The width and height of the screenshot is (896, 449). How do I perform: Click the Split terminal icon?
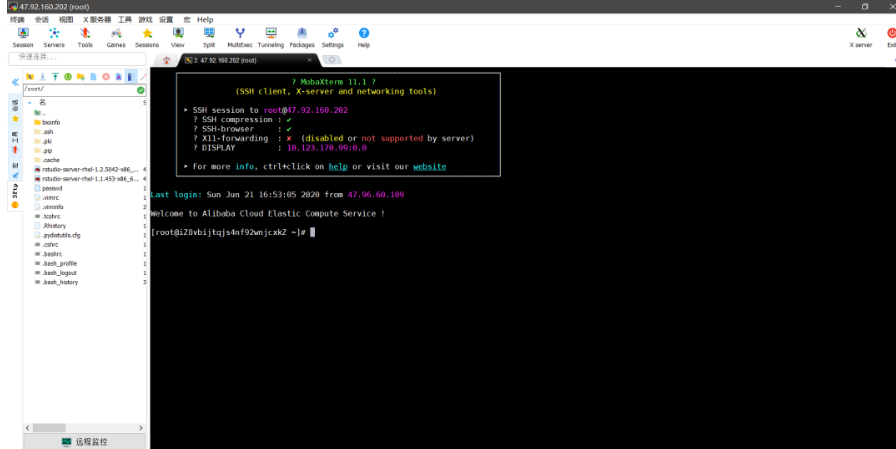[209, 37]
